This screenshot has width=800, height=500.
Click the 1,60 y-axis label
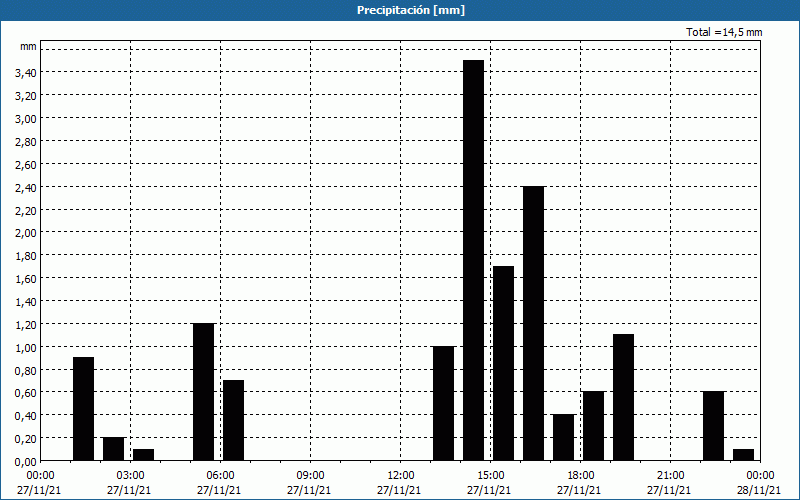[26, 279]
